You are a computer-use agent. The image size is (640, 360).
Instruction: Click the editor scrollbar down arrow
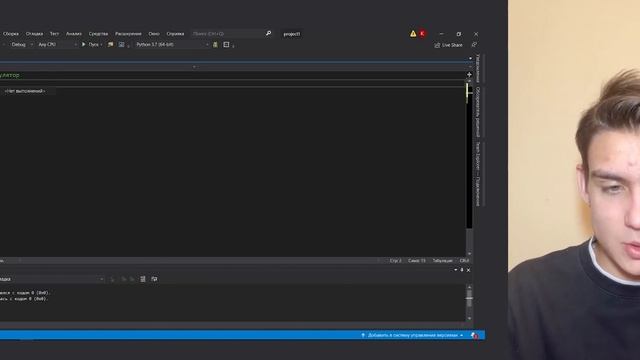point(469,253)
